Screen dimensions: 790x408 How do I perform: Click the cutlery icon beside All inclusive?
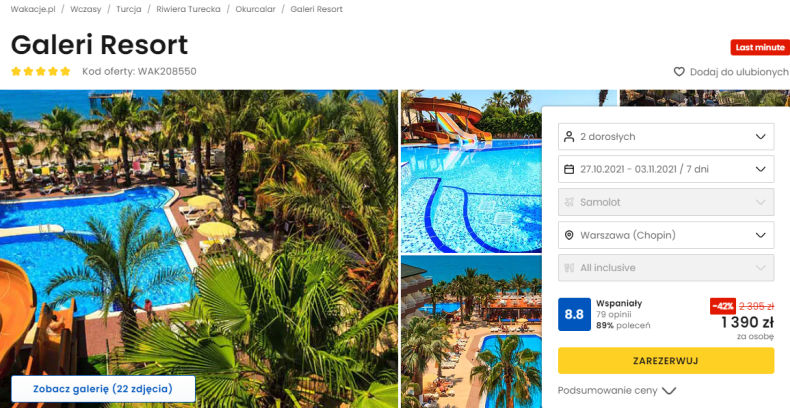pyautogui.click(x=569, y=268)
